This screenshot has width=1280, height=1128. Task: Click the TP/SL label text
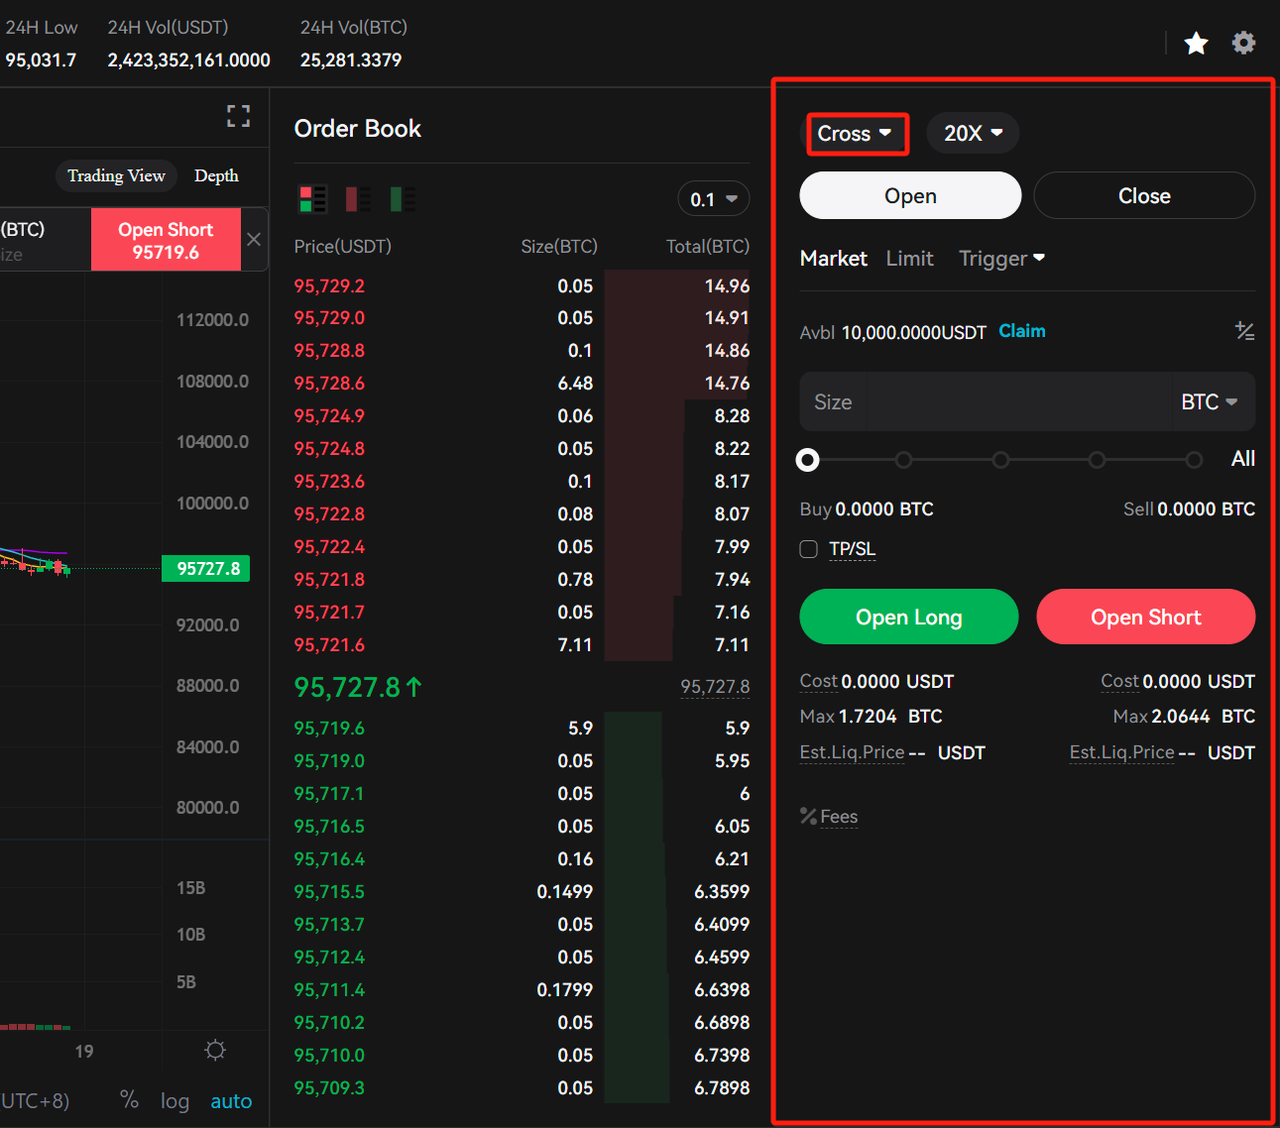tap(852, 549)
